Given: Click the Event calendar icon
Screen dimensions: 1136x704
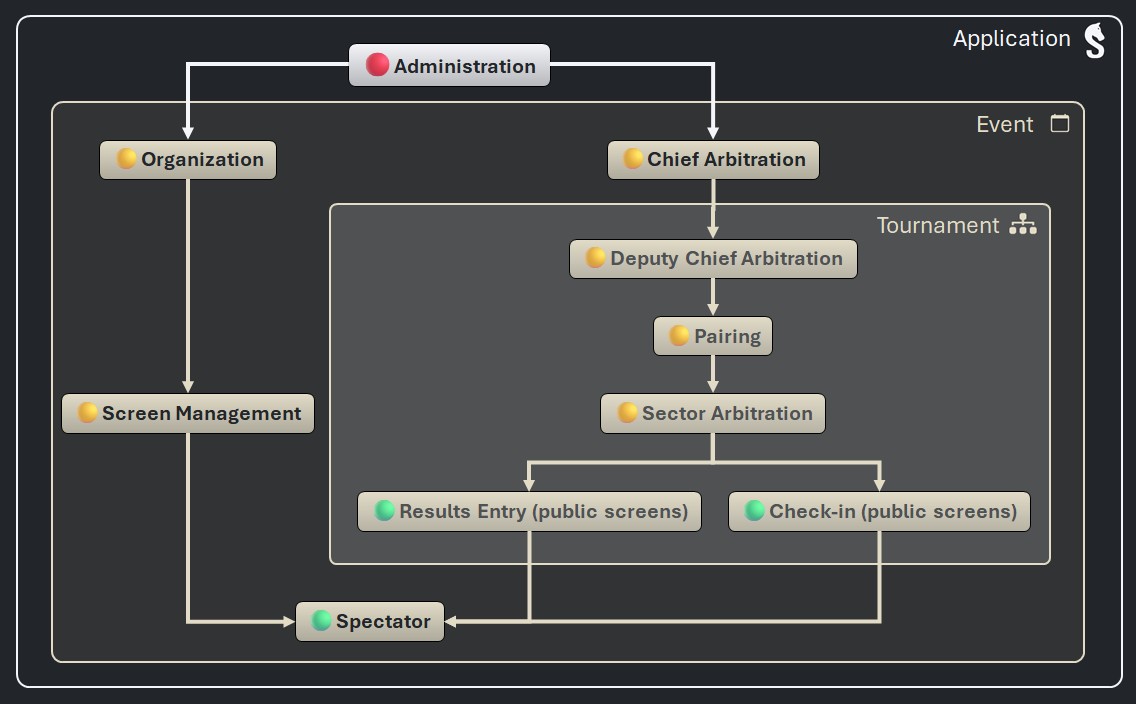Looking at the screenshot, I should click(x=1060, y=124).
